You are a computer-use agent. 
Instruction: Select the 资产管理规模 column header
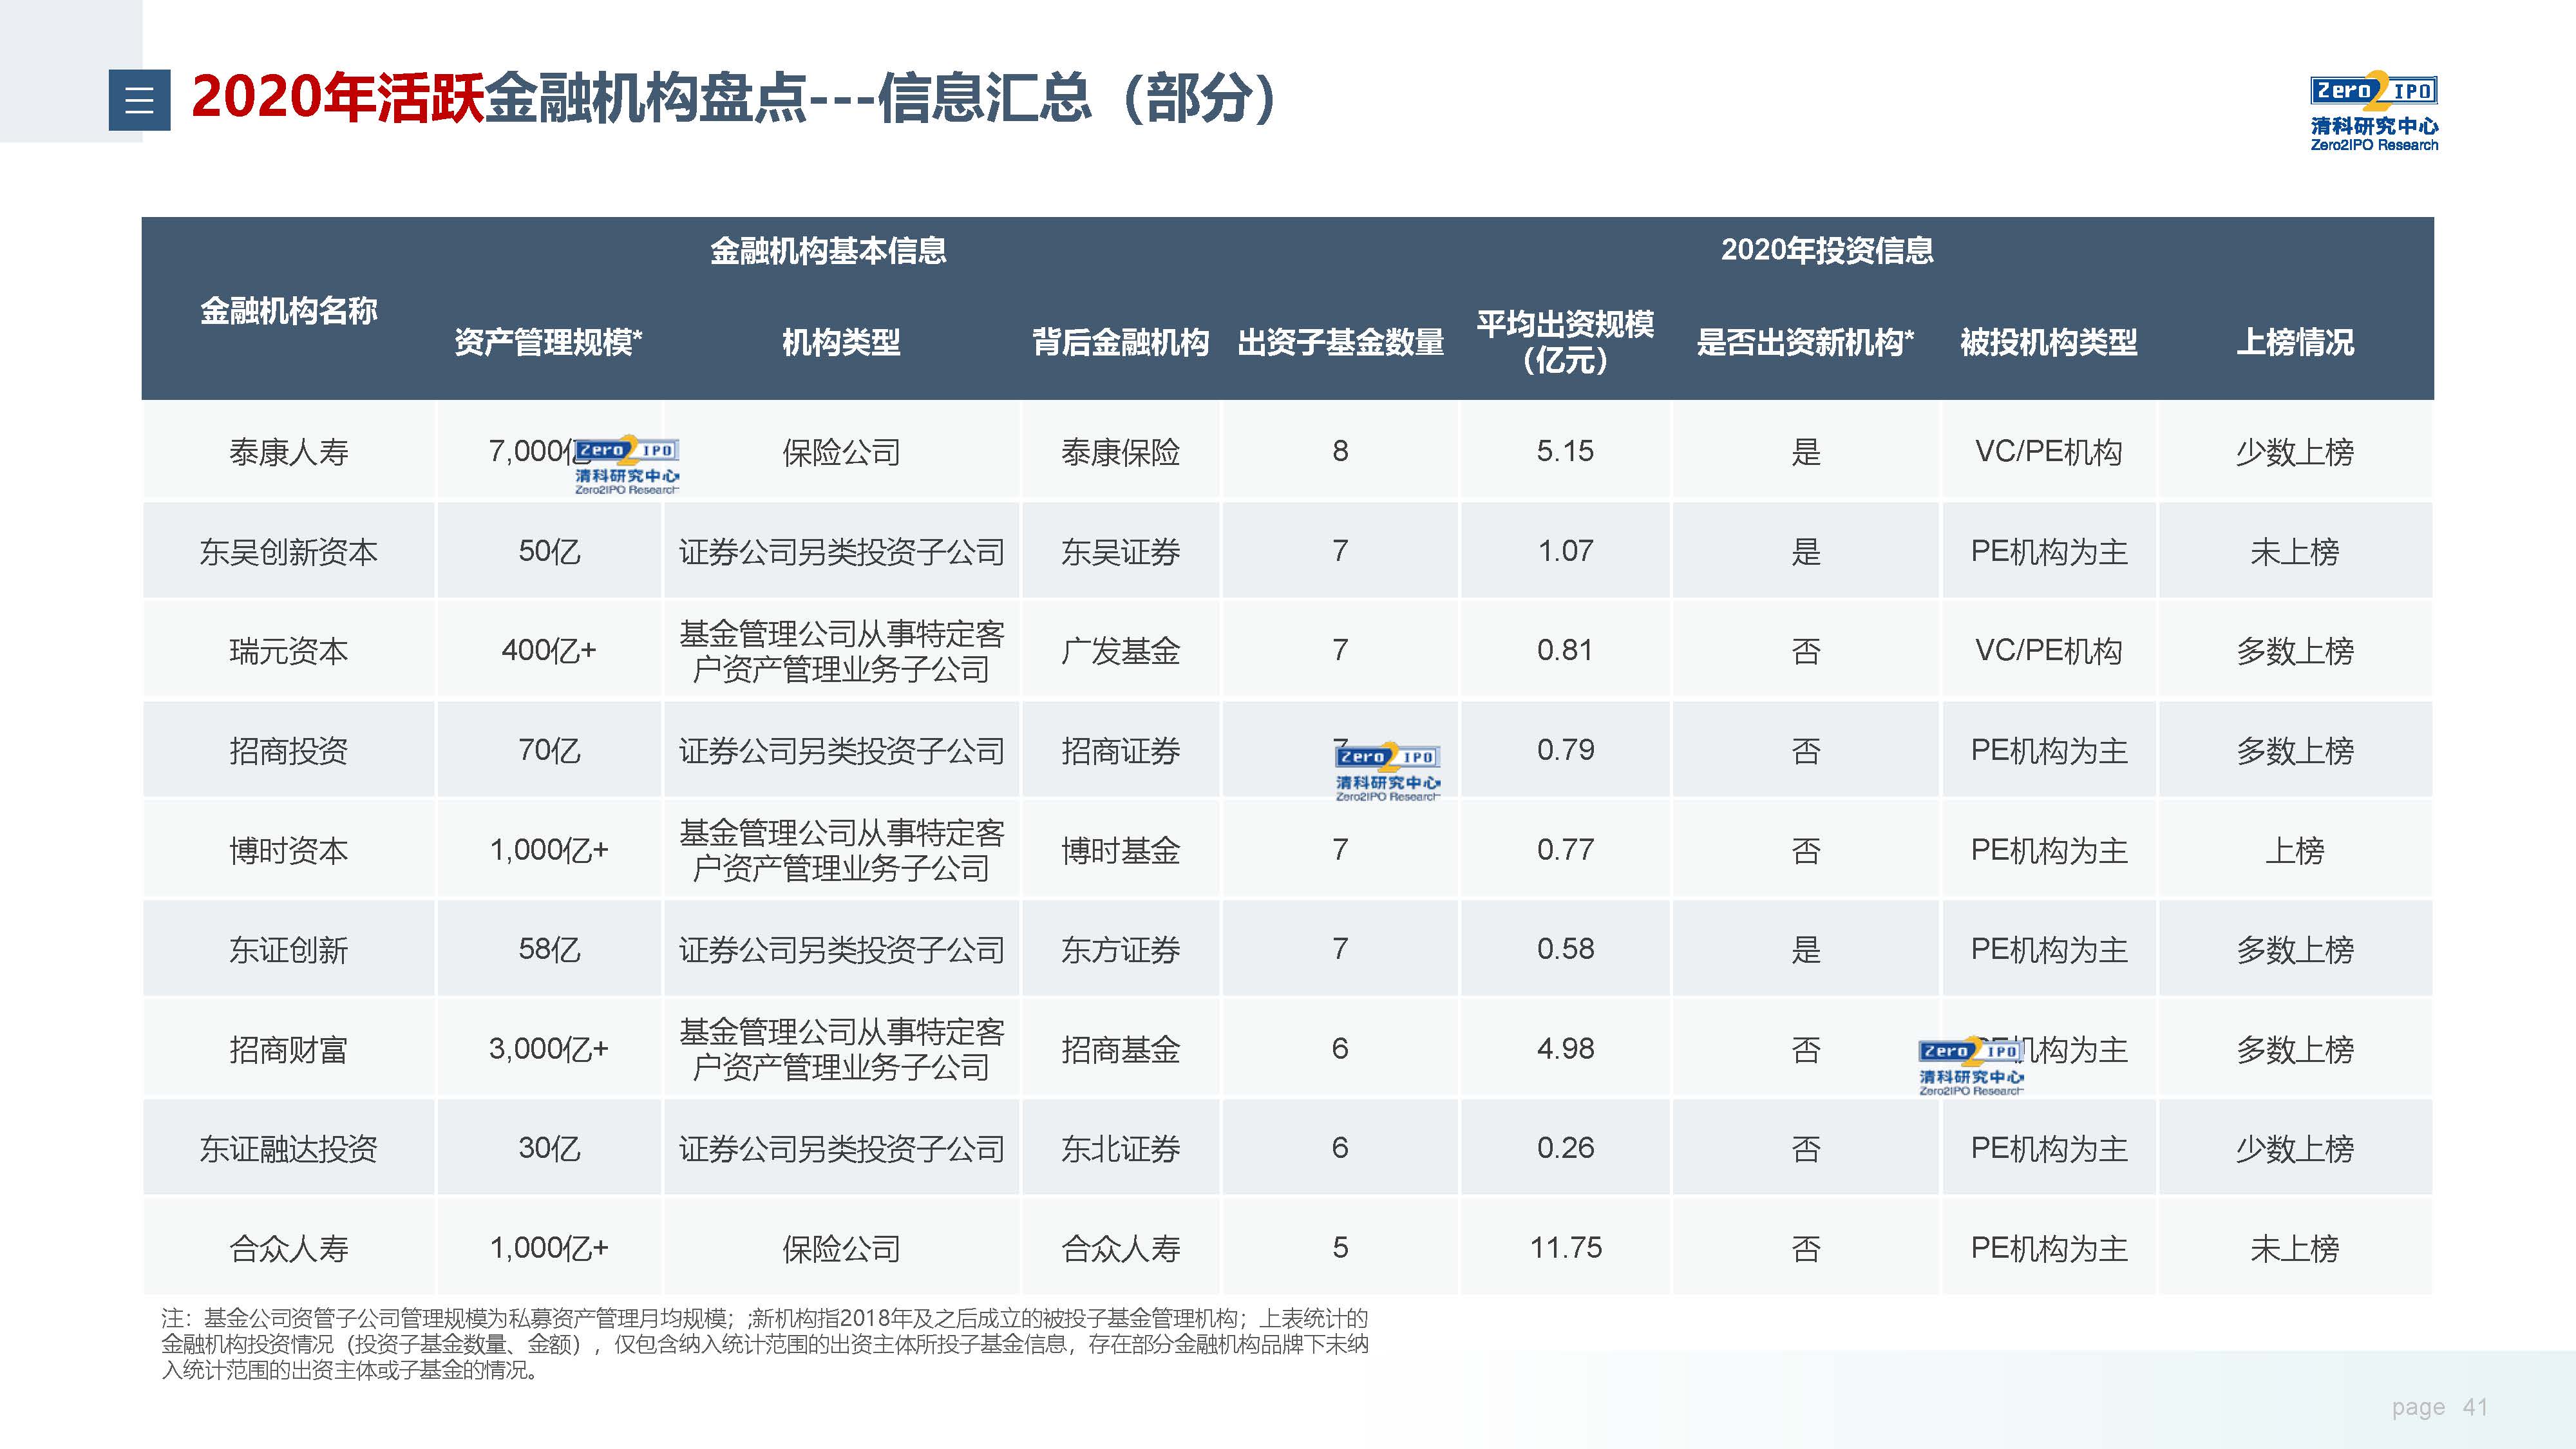click(548, 343)
